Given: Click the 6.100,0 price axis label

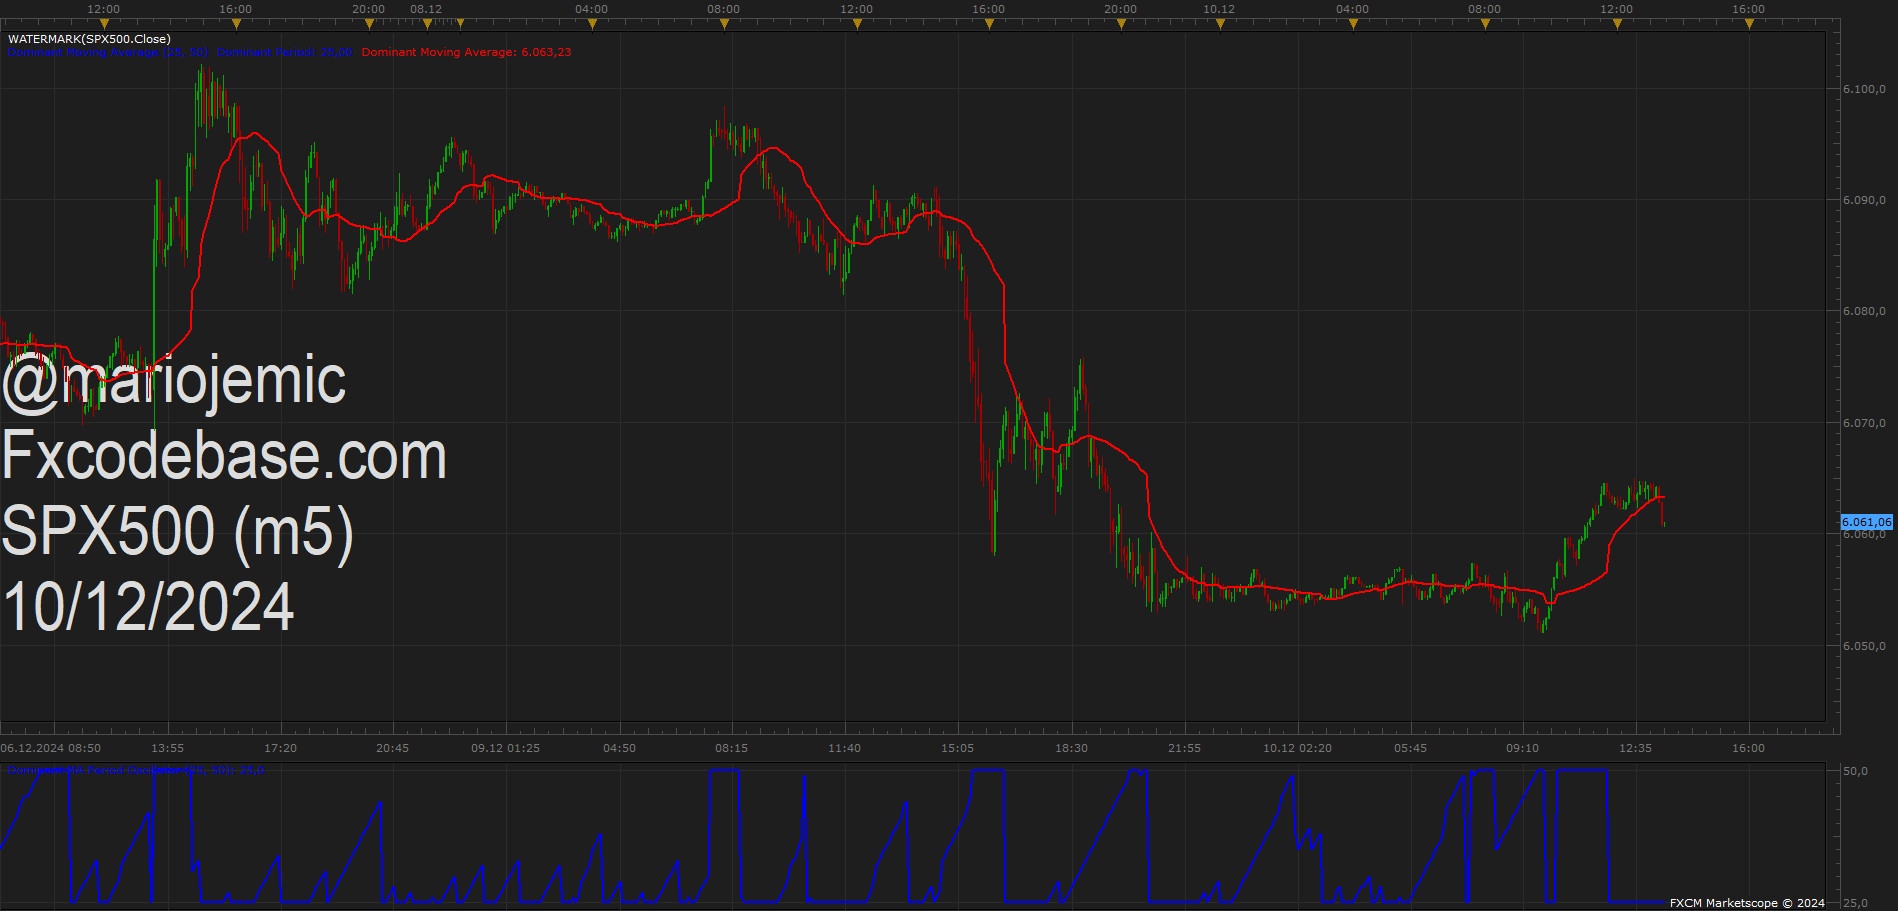Looking at the screenshot, I should coord(1864,89).
